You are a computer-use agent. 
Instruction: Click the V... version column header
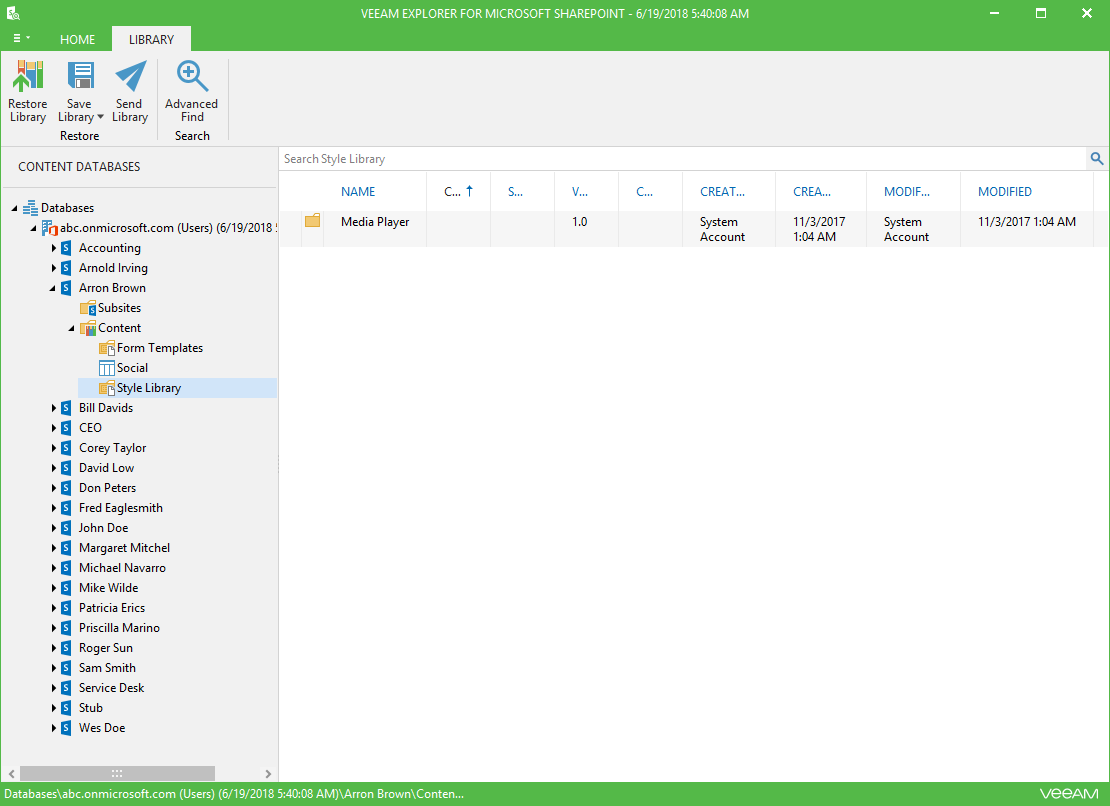pos(580,192)
